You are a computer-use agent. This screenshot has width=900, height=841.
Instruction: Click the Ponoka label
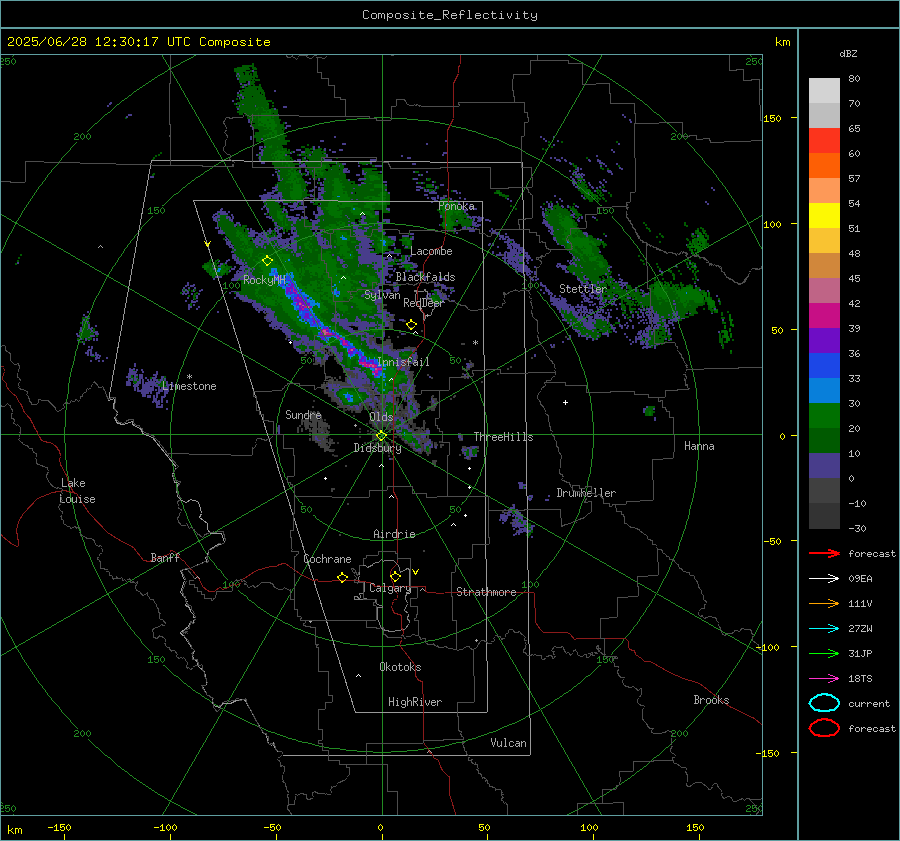(457, 206)
